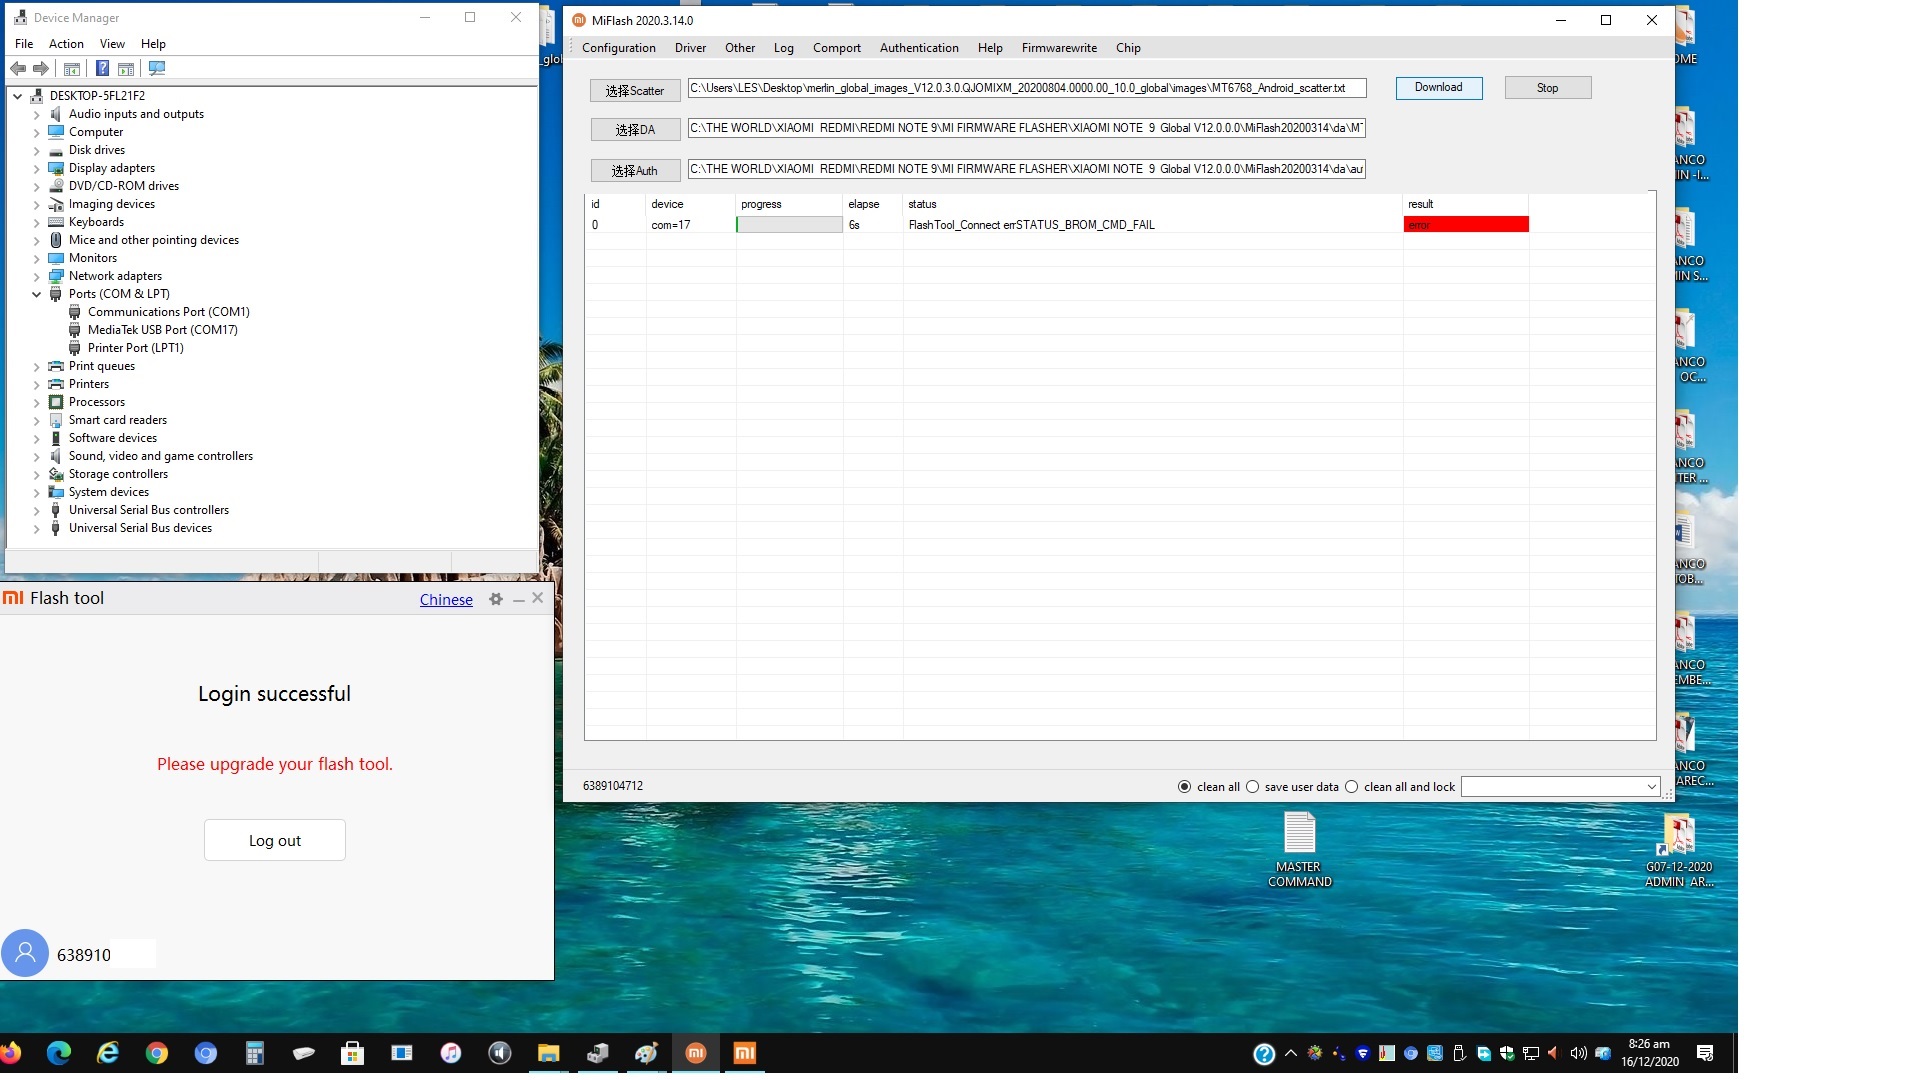1920x1080 pixels.
Task: Select 'clean all and lock' radio option
Action: pos(1352,787)
